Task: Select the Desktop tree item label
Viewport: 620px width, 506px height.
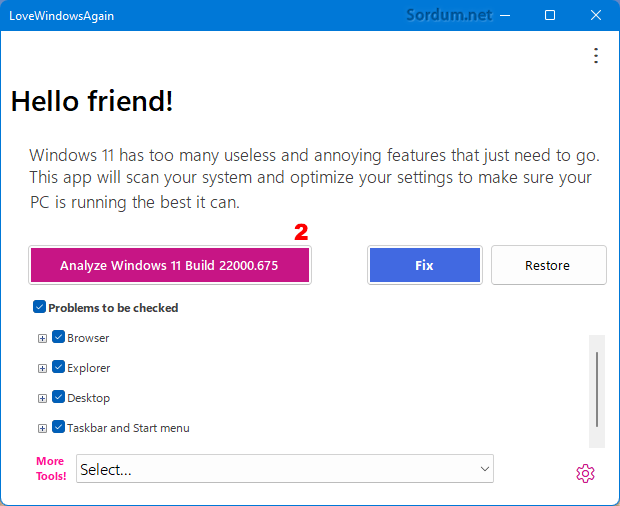Action: [89, 398]
